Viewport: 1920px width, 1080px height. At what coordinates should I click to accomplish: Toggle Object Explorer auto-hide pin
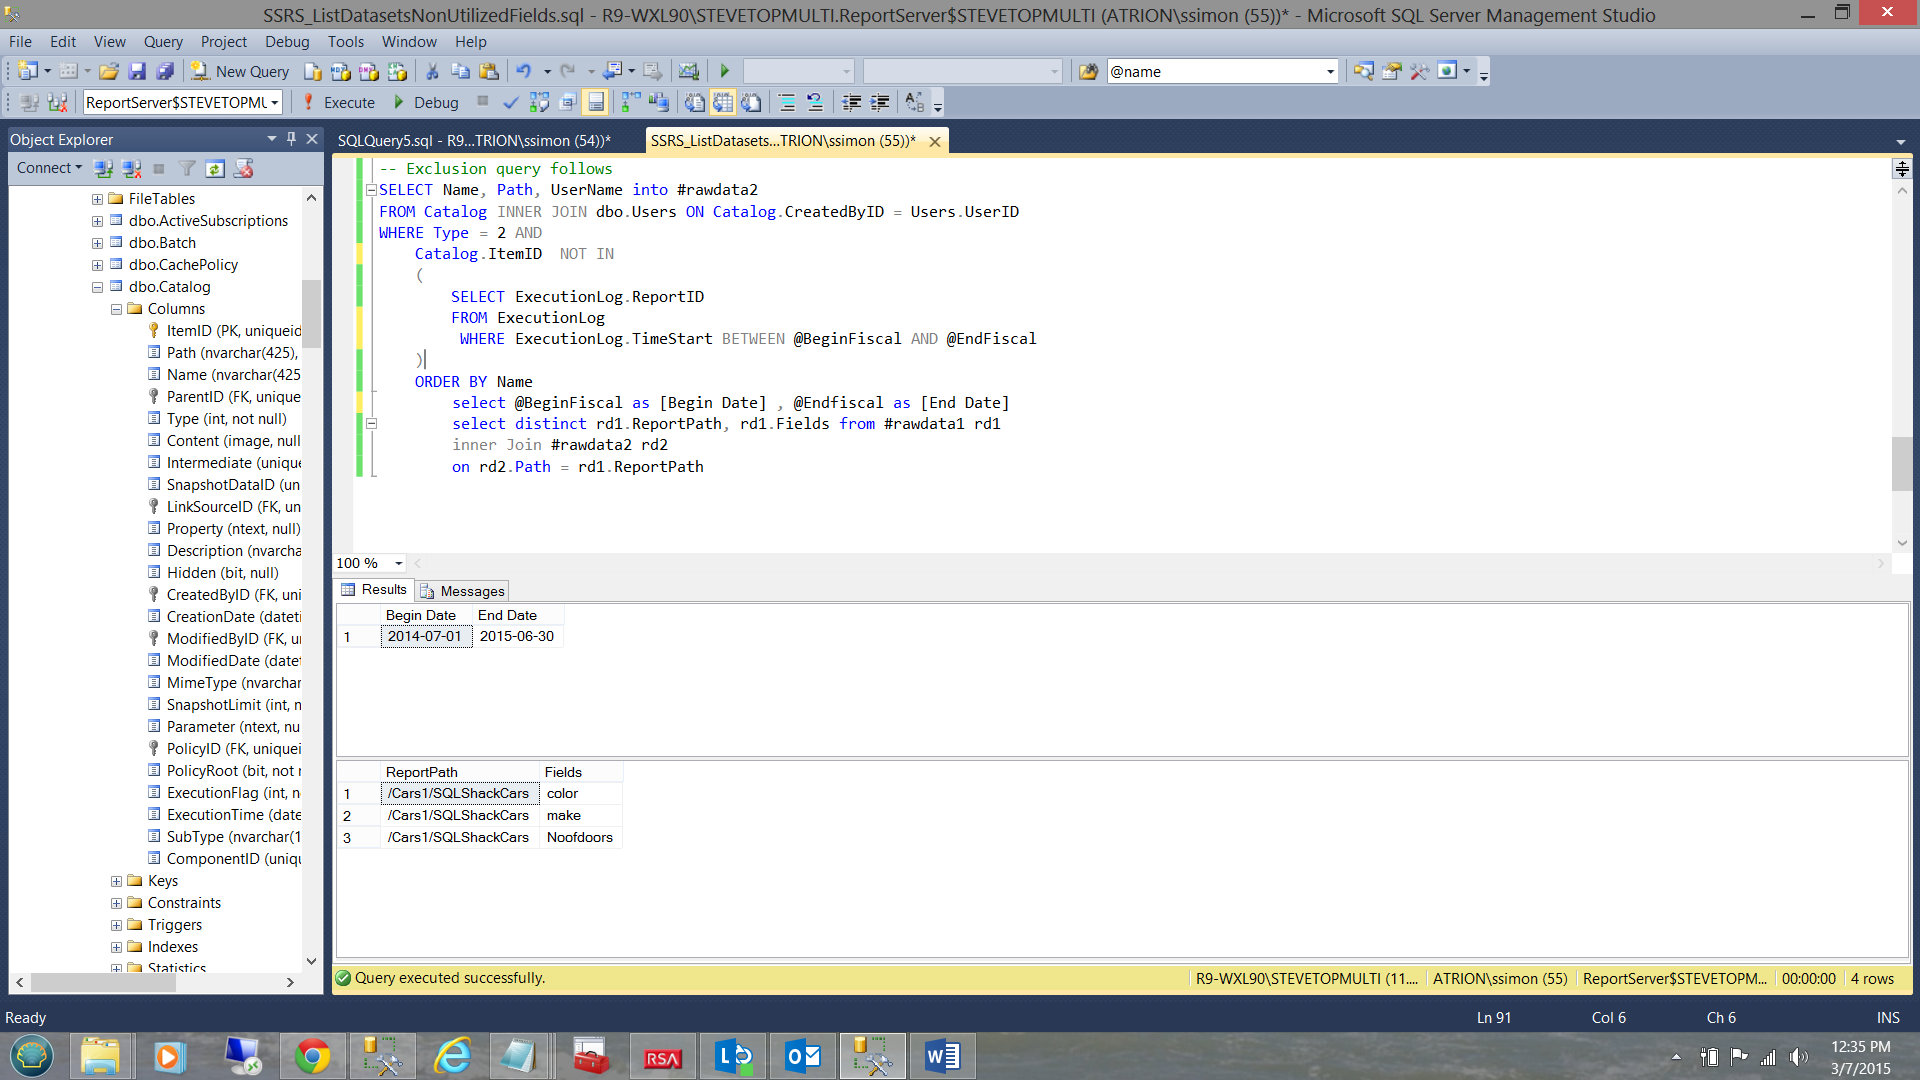click(291, 139)
